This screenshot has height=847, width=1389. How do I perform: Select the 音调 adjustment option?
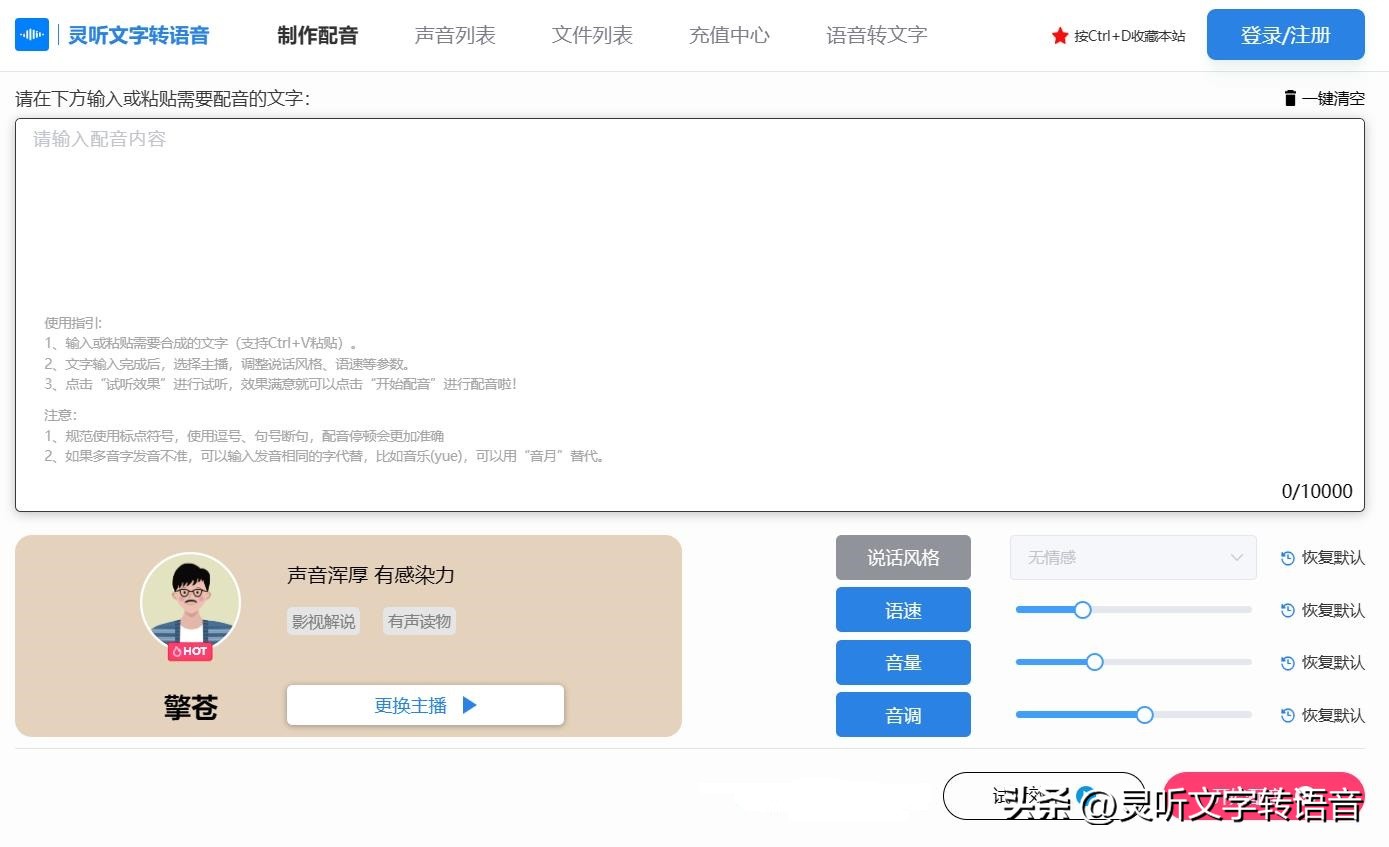click(x=902, y=714)
